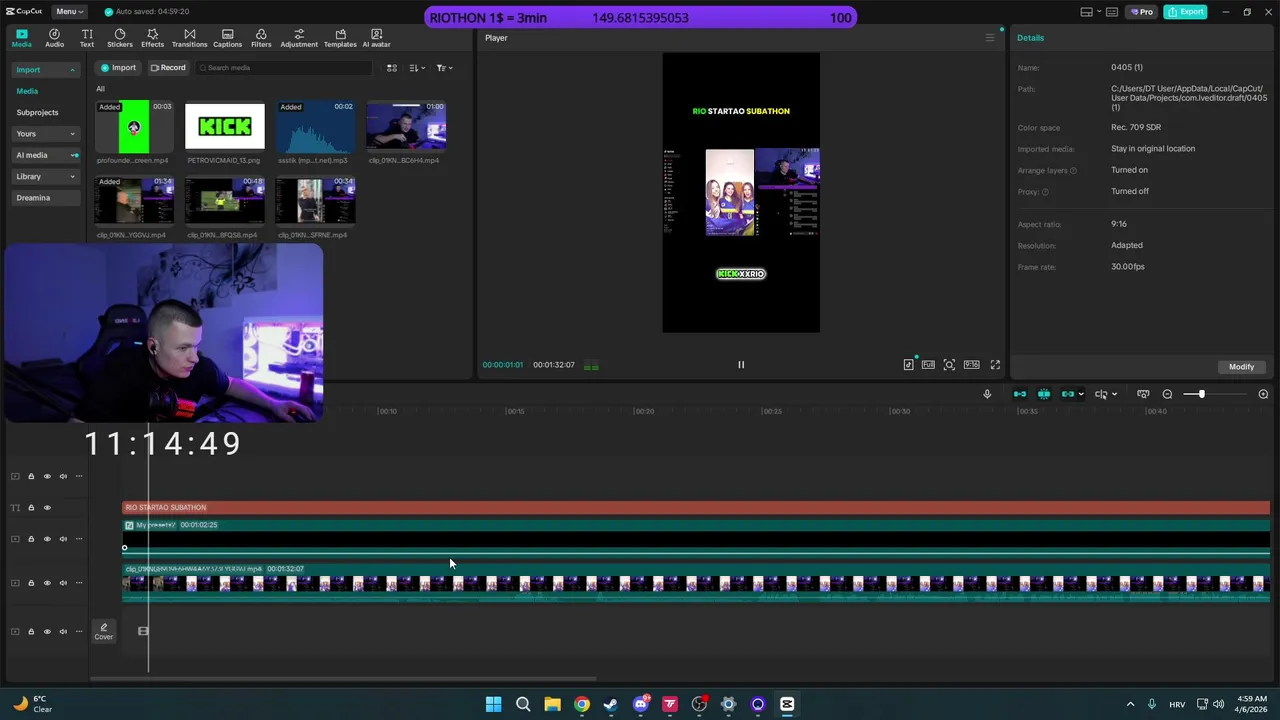The image size is (1280, 720).
Task: Open the Templates panel icon
Action: pyautogui.click(x=340, y=38)
